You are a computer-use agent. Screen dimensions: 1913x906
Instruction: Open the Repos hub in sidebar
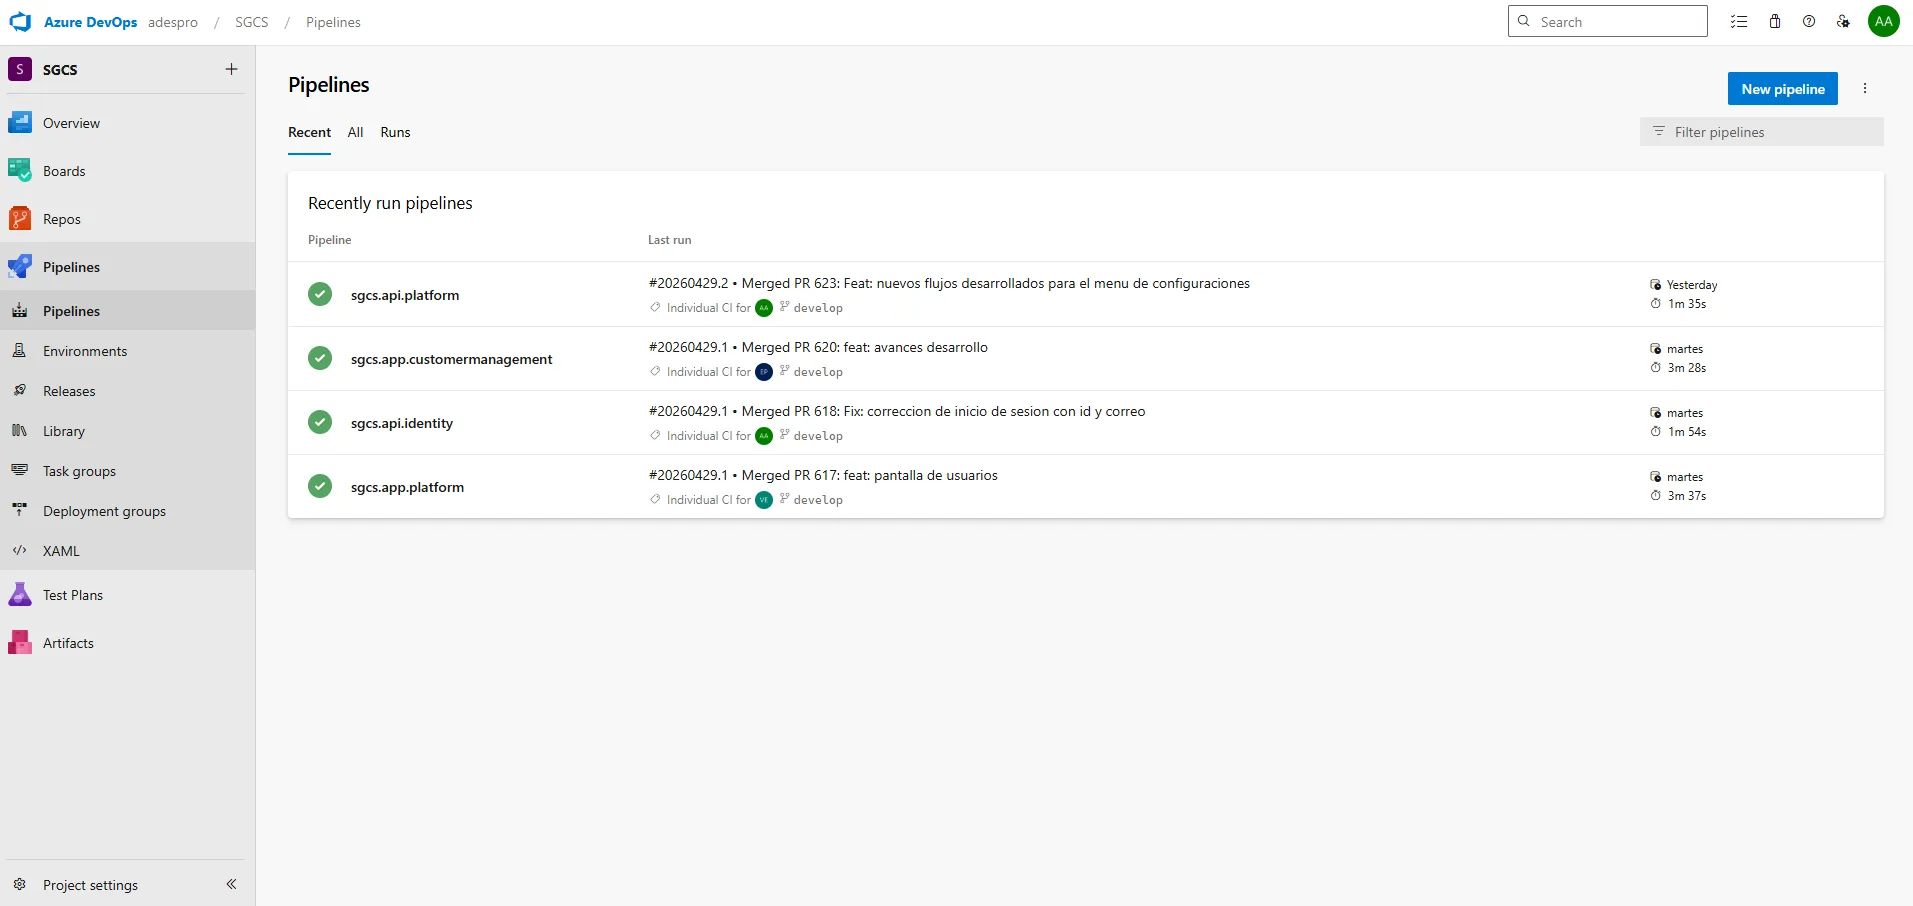pos(127,219)
